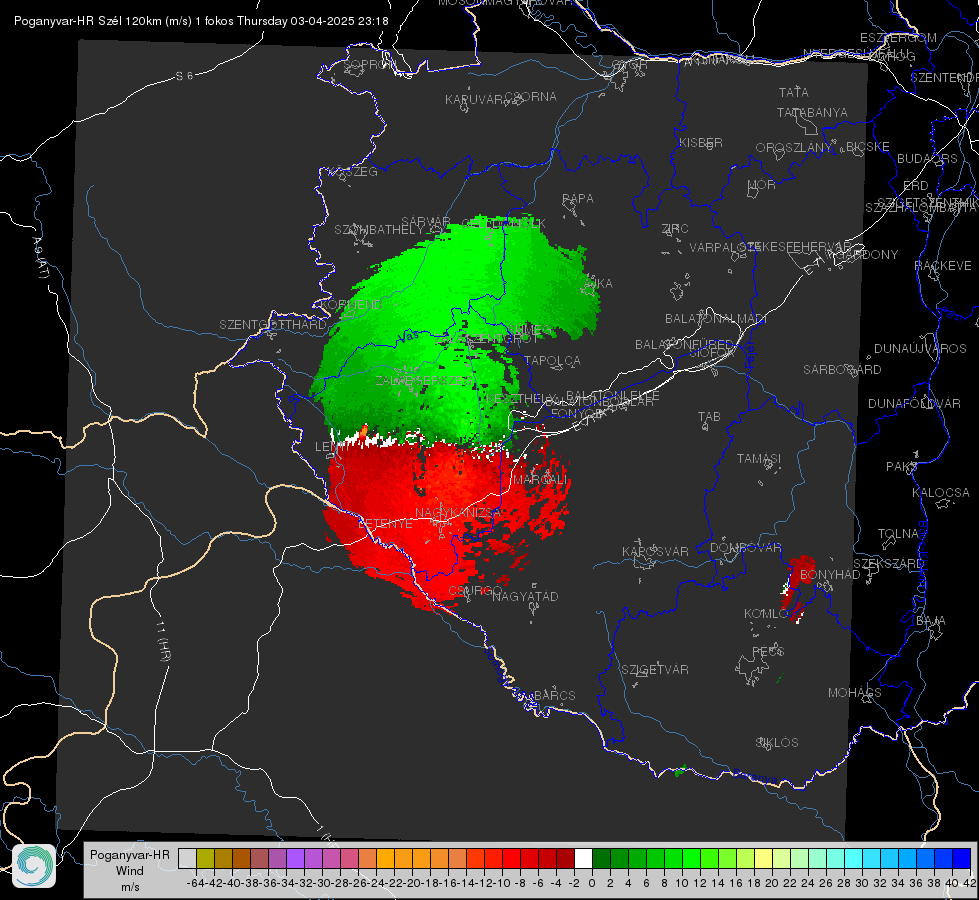Select the SIKLOS label
Screen dimensions: 979x900
point(777,742)
